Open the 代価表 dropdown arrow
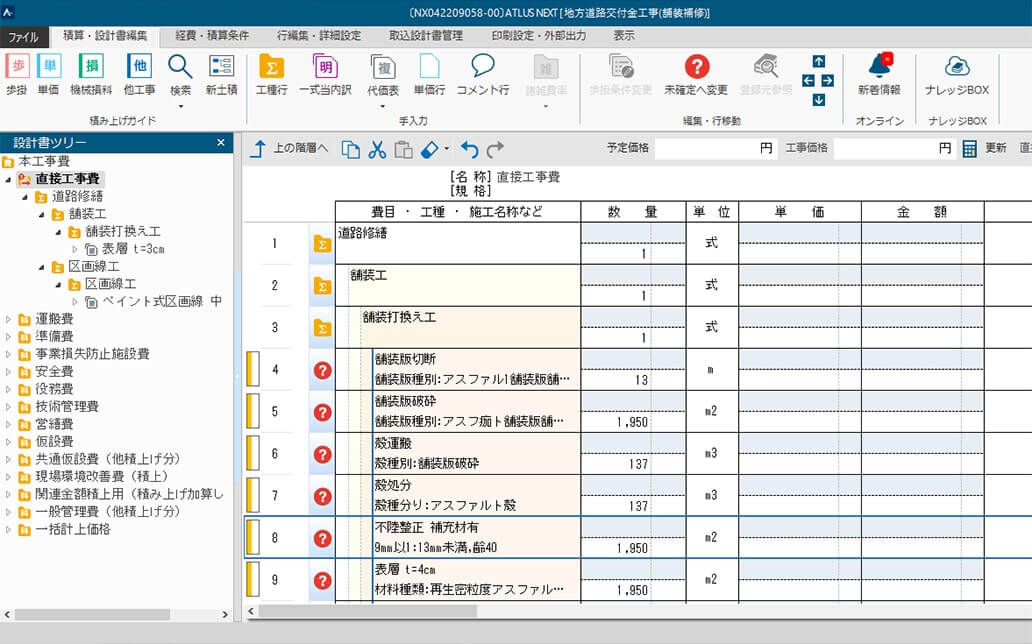The image size is (1032, 644). (x=382, y=107)
